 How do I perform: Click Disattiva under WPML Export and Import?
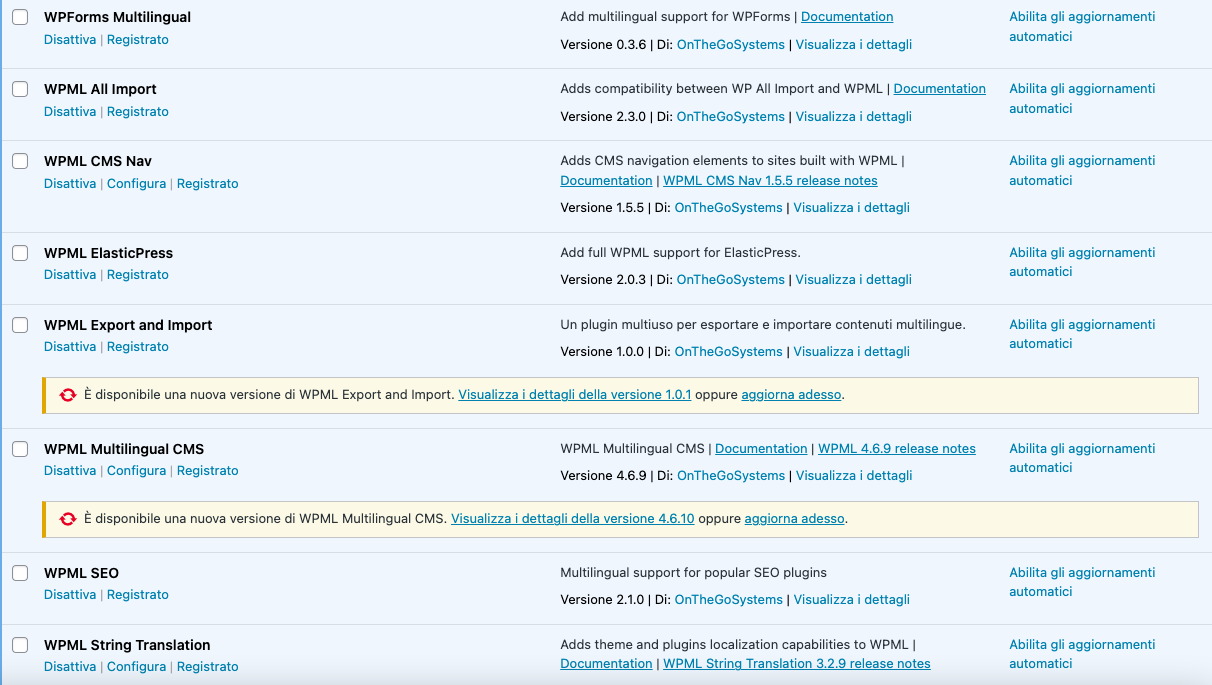click(x=70, y=346)
